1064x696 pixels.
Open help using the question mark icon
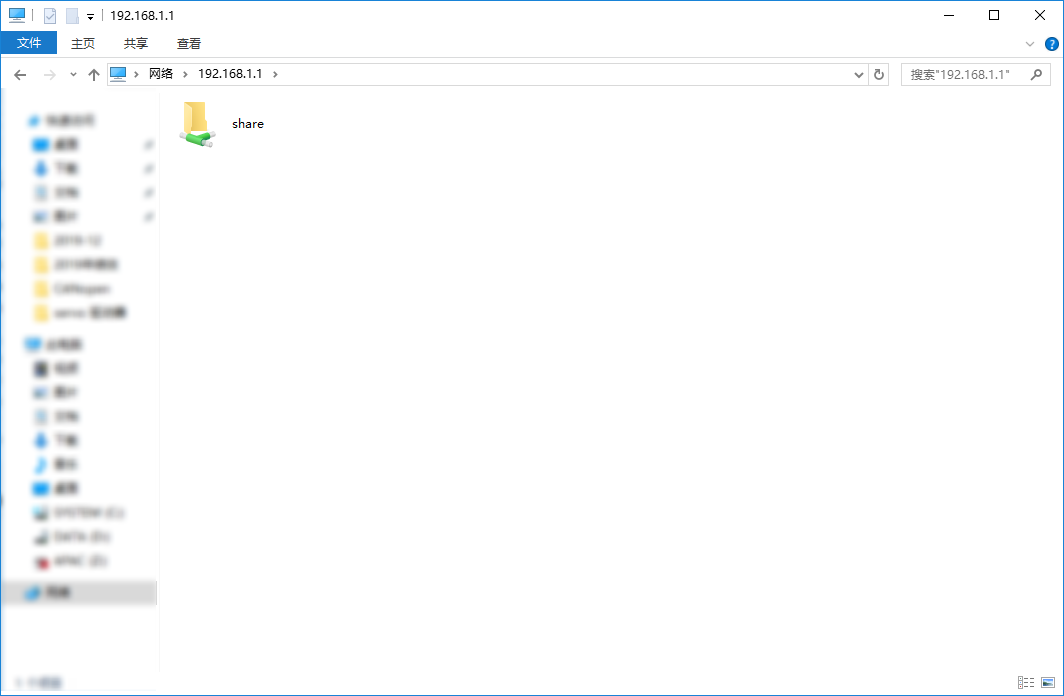click(x=1051, y=43)
